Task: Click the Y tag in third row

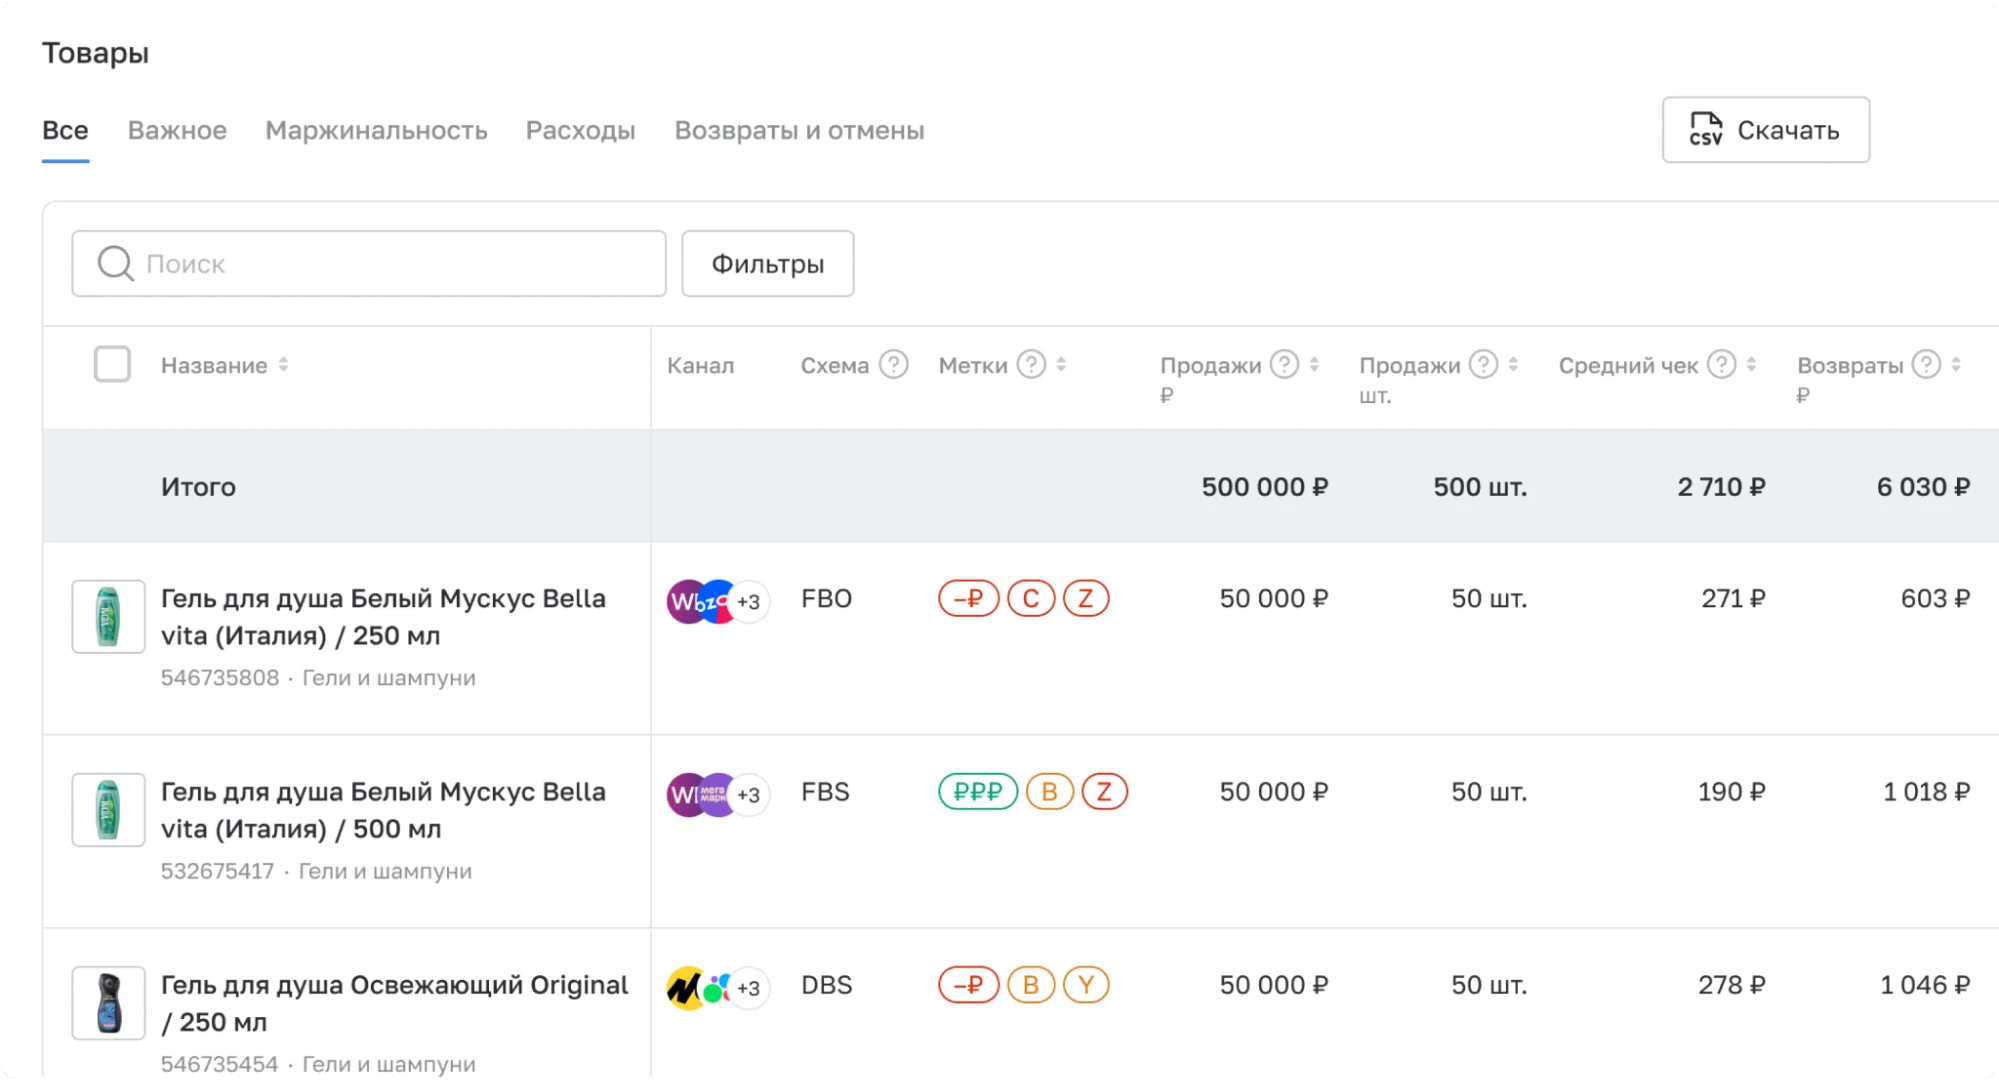Action: click(x=1085, y=985)
